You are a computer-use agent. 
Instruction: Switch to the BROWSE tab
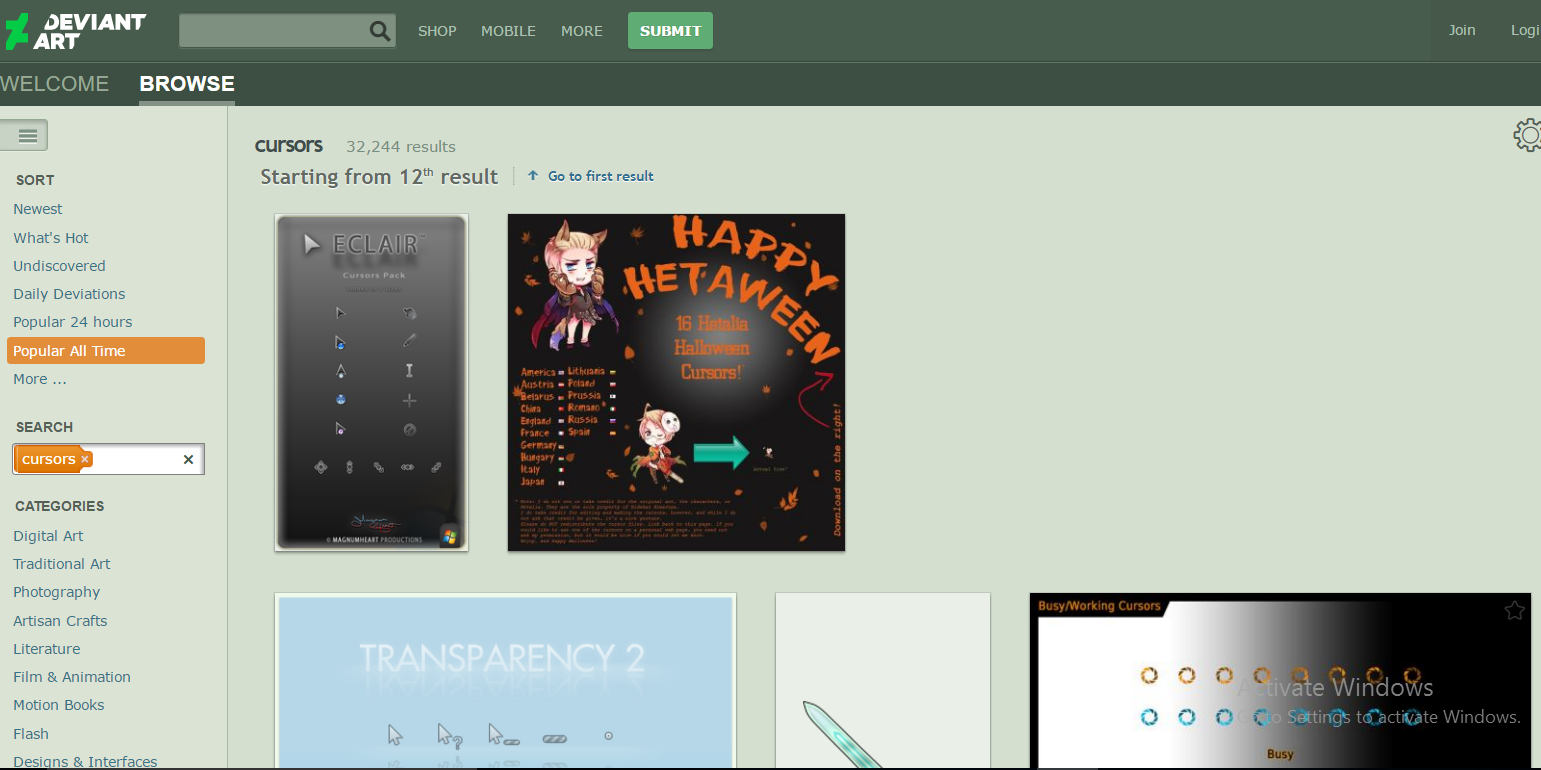point(187,84)
